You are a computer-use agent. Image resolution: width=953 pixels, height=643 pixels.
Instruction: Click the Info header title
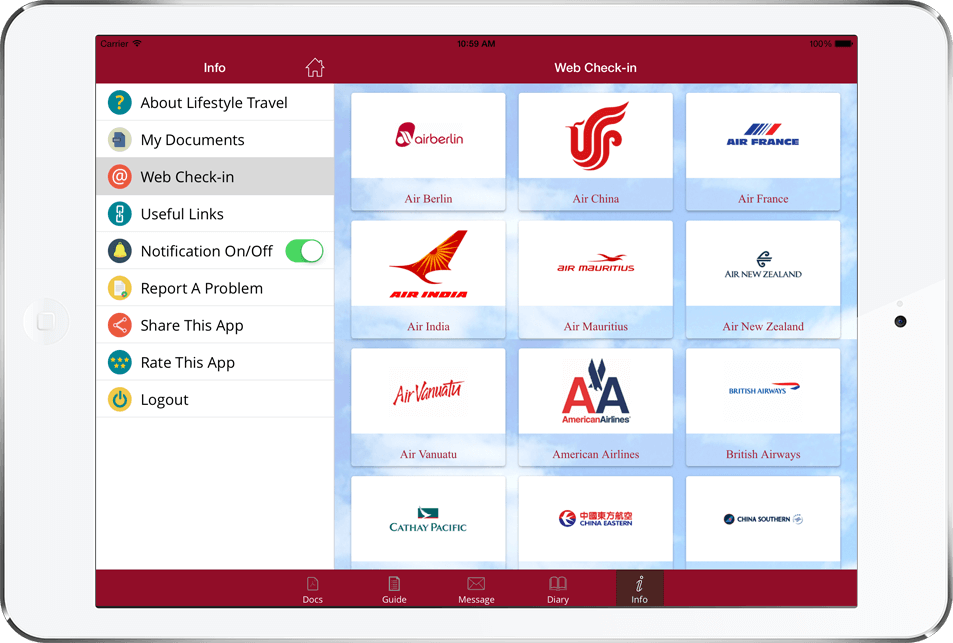click(x=215, y=67)
